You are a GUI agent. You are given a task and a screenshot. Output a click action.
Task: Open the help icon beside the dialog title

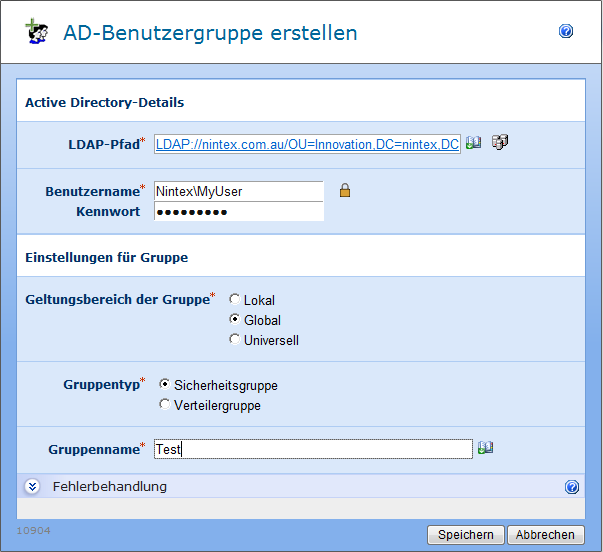566,32
